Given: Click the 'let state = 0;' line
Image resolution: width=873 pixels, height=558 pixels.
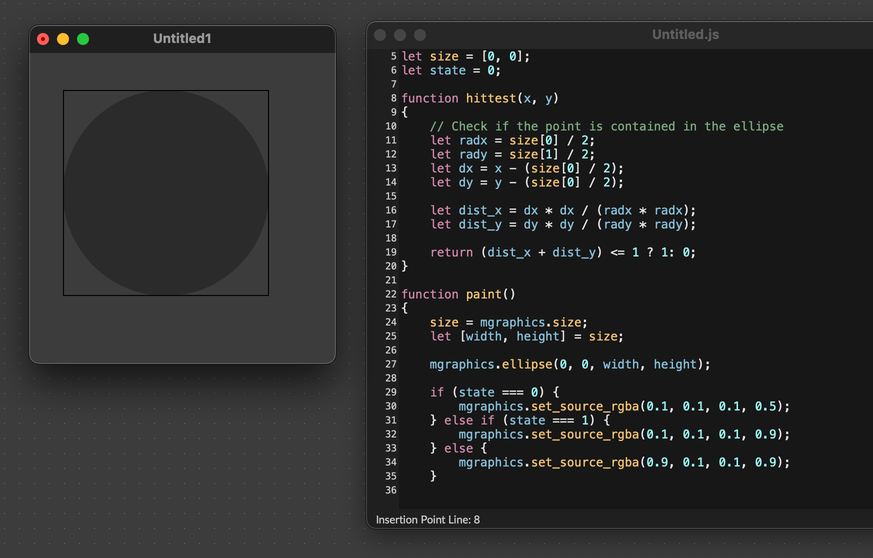Looking at the screenshot, I should 450,70.
